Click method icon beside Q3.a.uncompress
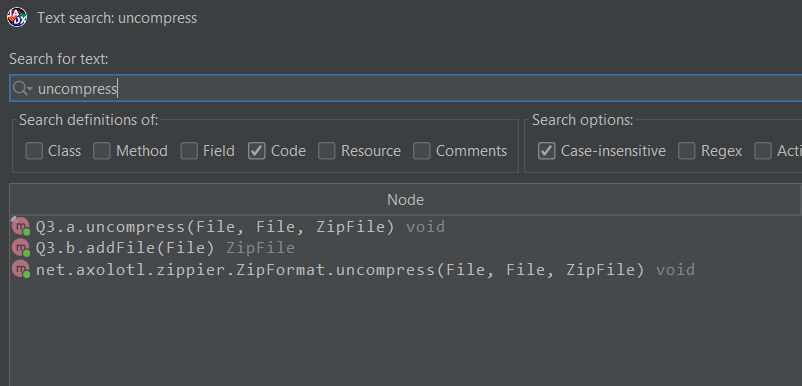The width and height of the screenshot is (802, 386). 21,226
